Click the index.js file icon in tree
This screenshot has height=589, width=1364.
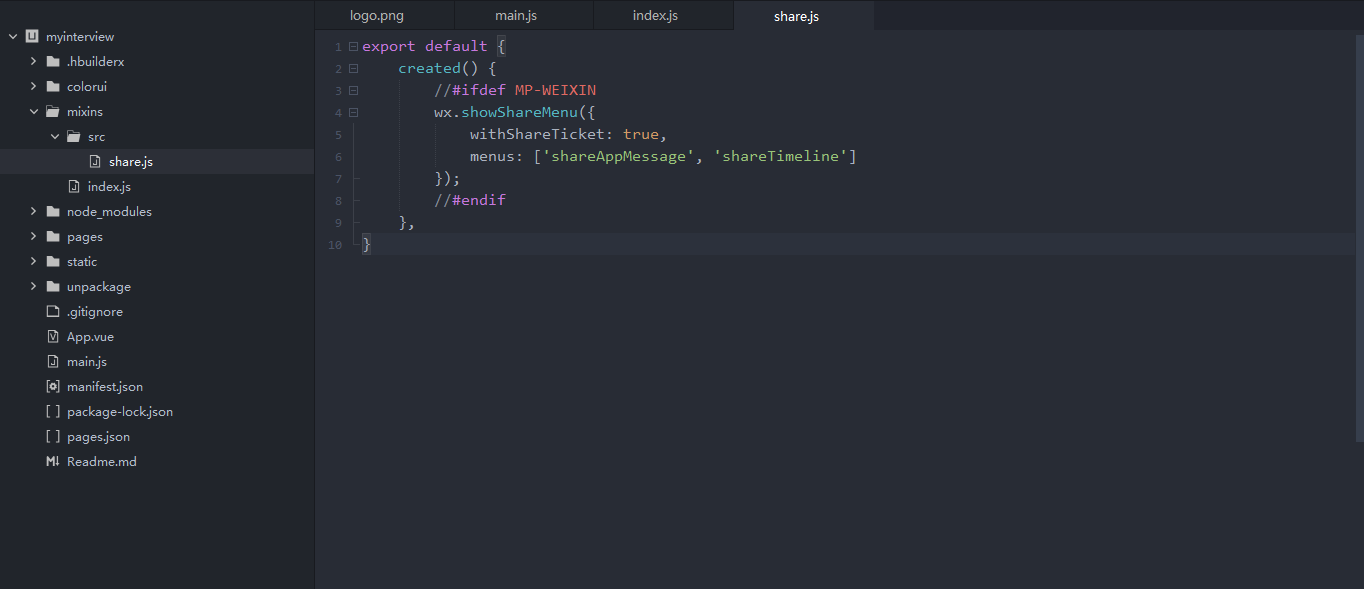pos(74,186)
